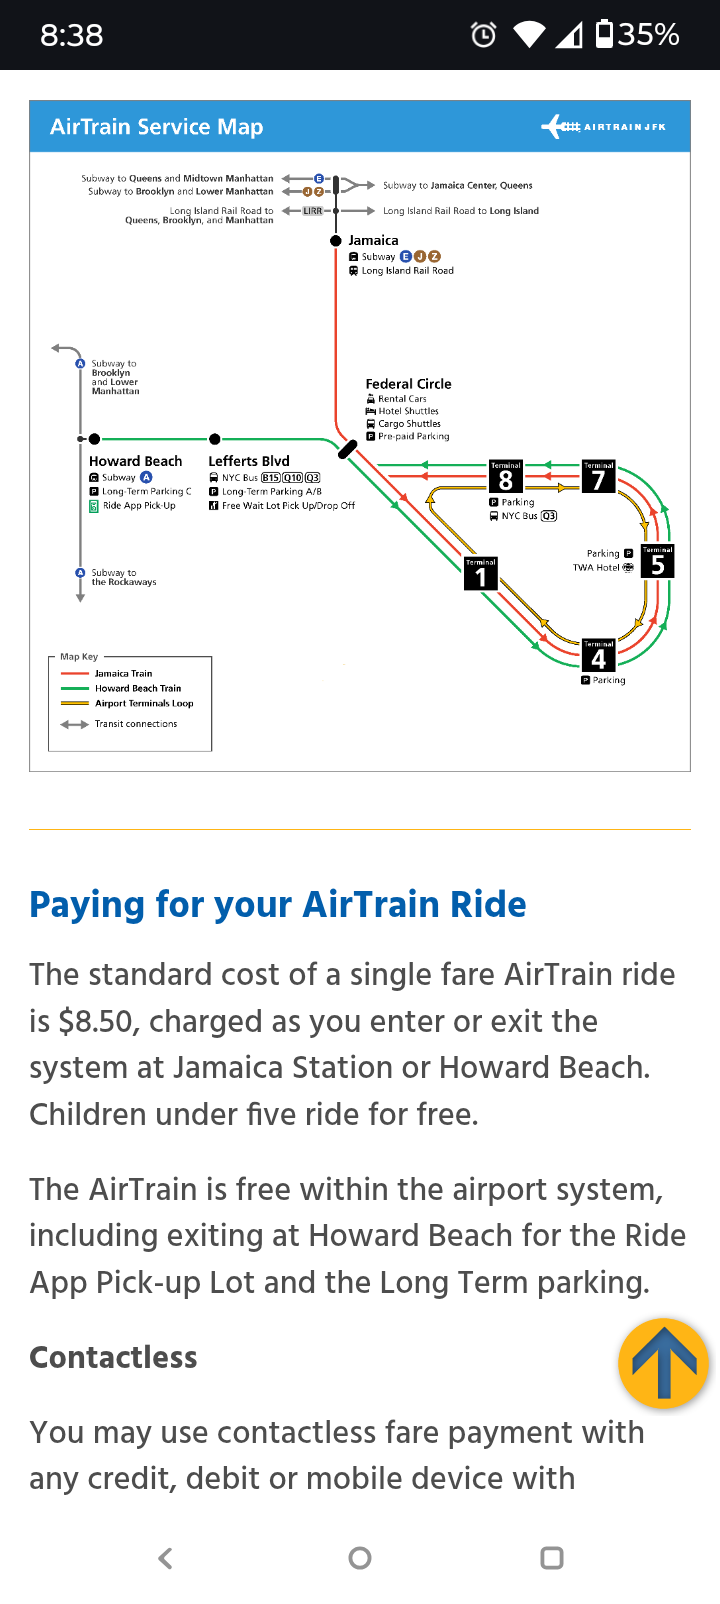Open recent apps with the square button
Screen dimensions: 720x1604
(x=551, y=1558)
